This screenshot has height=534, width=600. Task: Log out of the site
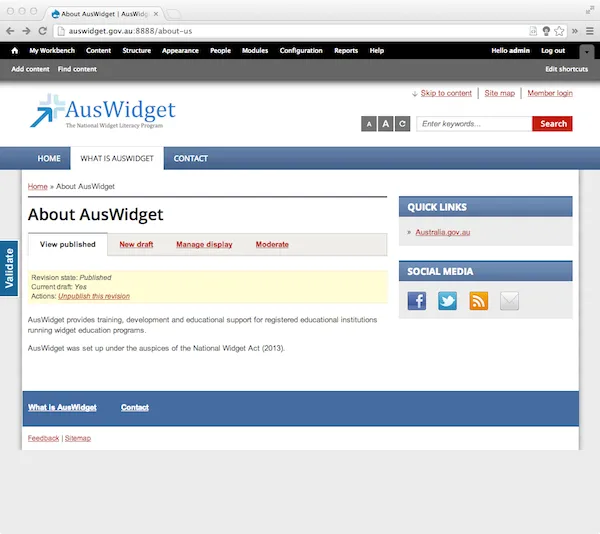point(553,50)
